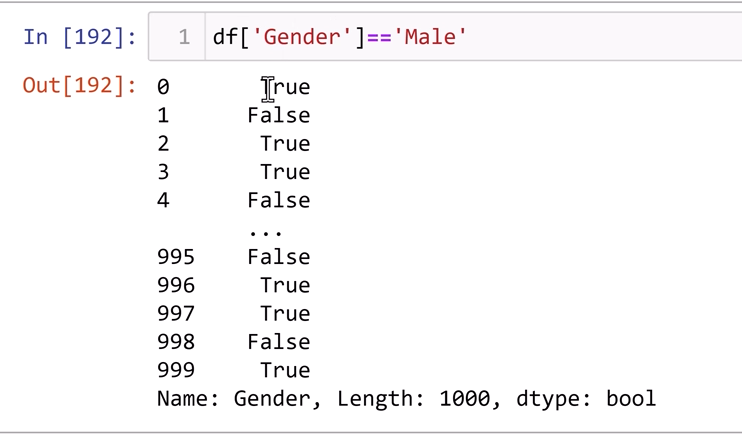Click the In [192] input prompt
Viewport: 742px width, 436px height.
coord(79,37)
